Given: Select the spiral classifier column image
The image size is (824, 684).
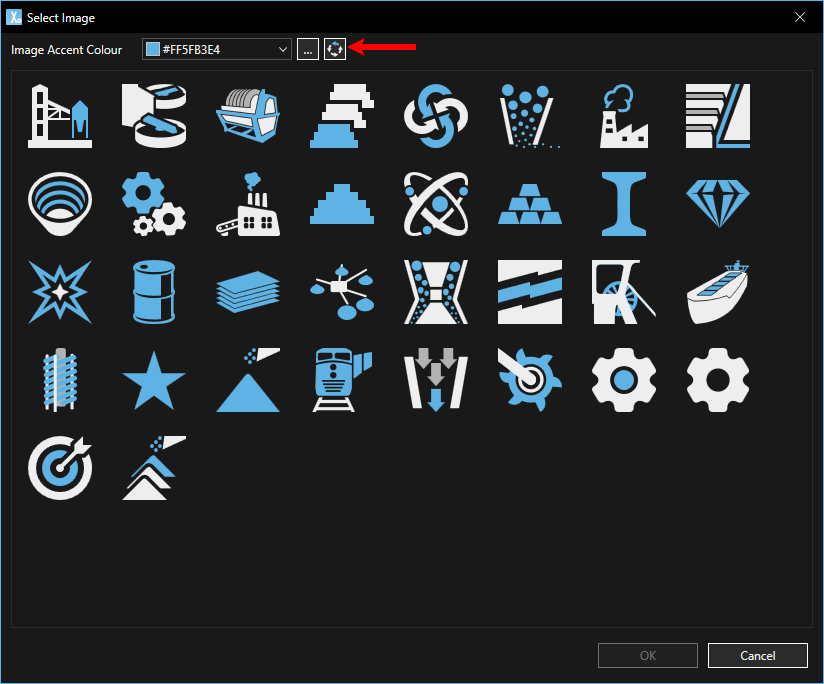Looking at the screenshot, I should pyautogui.click(x=60, y=380).
